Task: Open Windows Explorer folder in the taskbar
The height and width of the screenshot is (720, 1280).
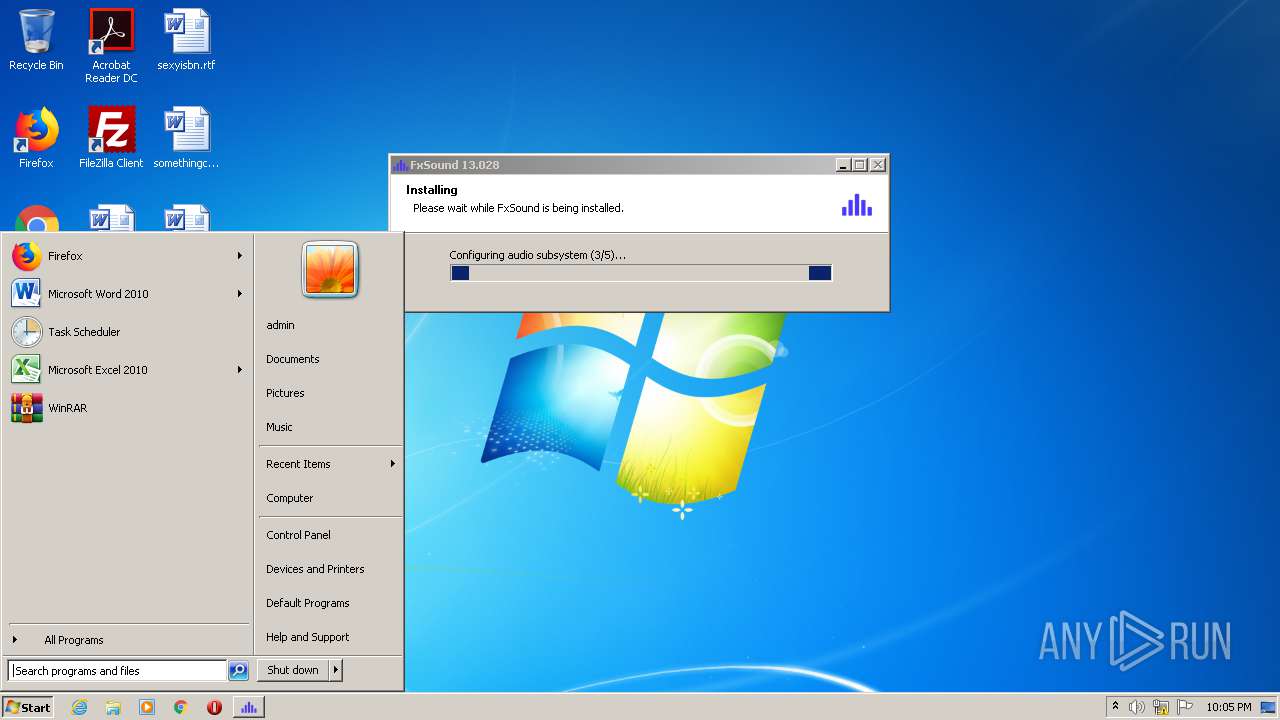Action: pyautogui.click(x=113, y=707)
